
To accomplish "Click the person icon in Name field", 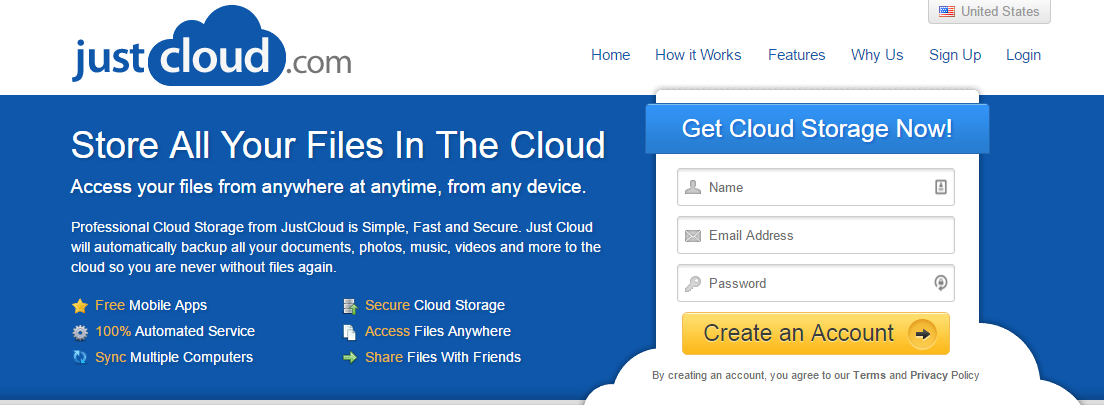I will point(694,187).
